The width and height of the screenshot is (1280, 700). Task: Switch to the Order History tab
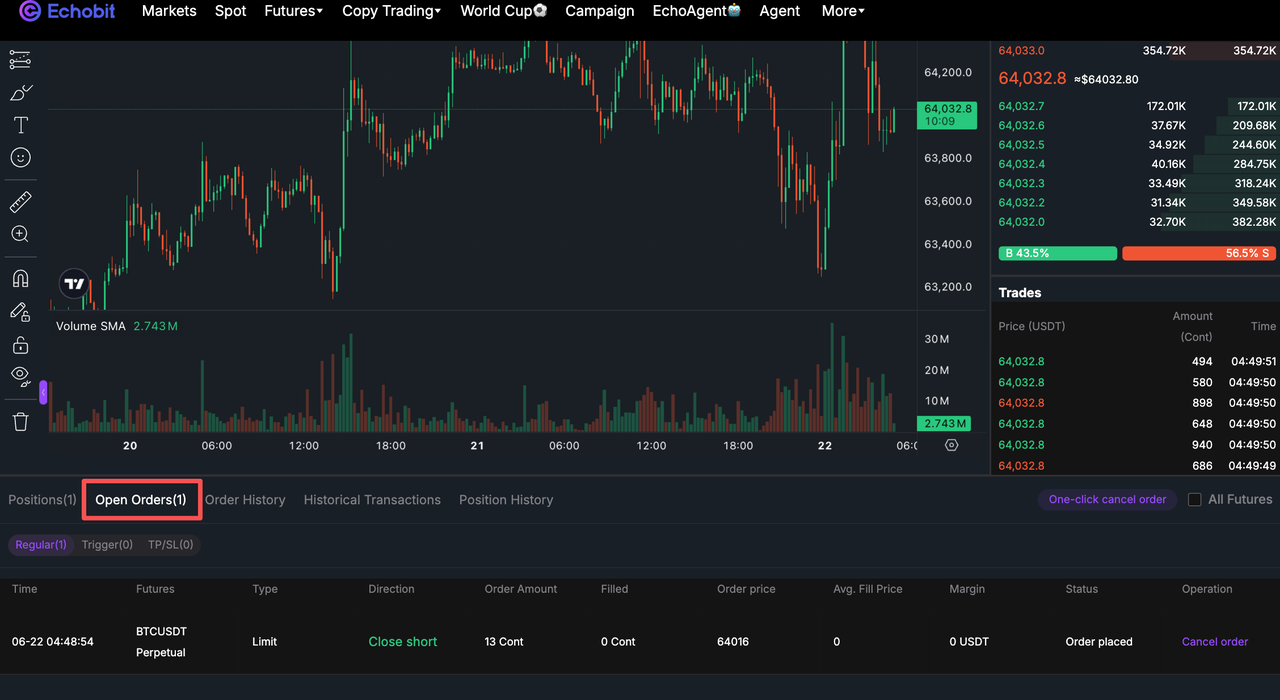245,500
